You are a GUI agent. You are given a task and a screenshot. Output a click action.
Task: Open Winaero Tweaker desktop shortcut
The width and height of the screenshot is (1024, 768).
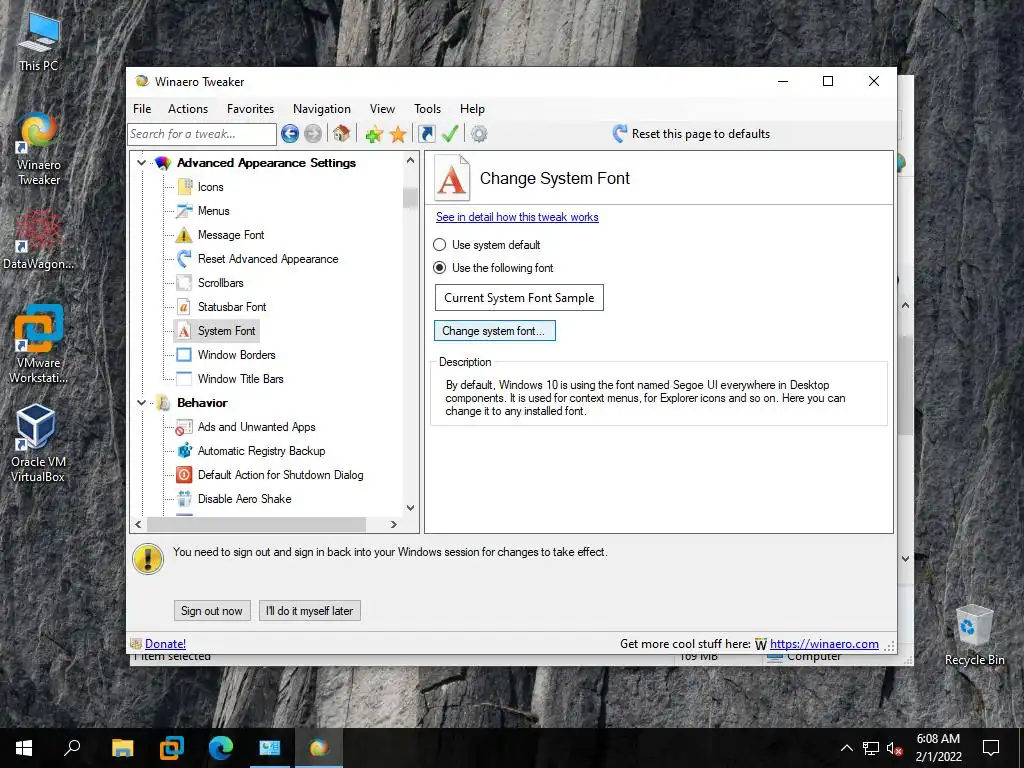coord(38,149)
